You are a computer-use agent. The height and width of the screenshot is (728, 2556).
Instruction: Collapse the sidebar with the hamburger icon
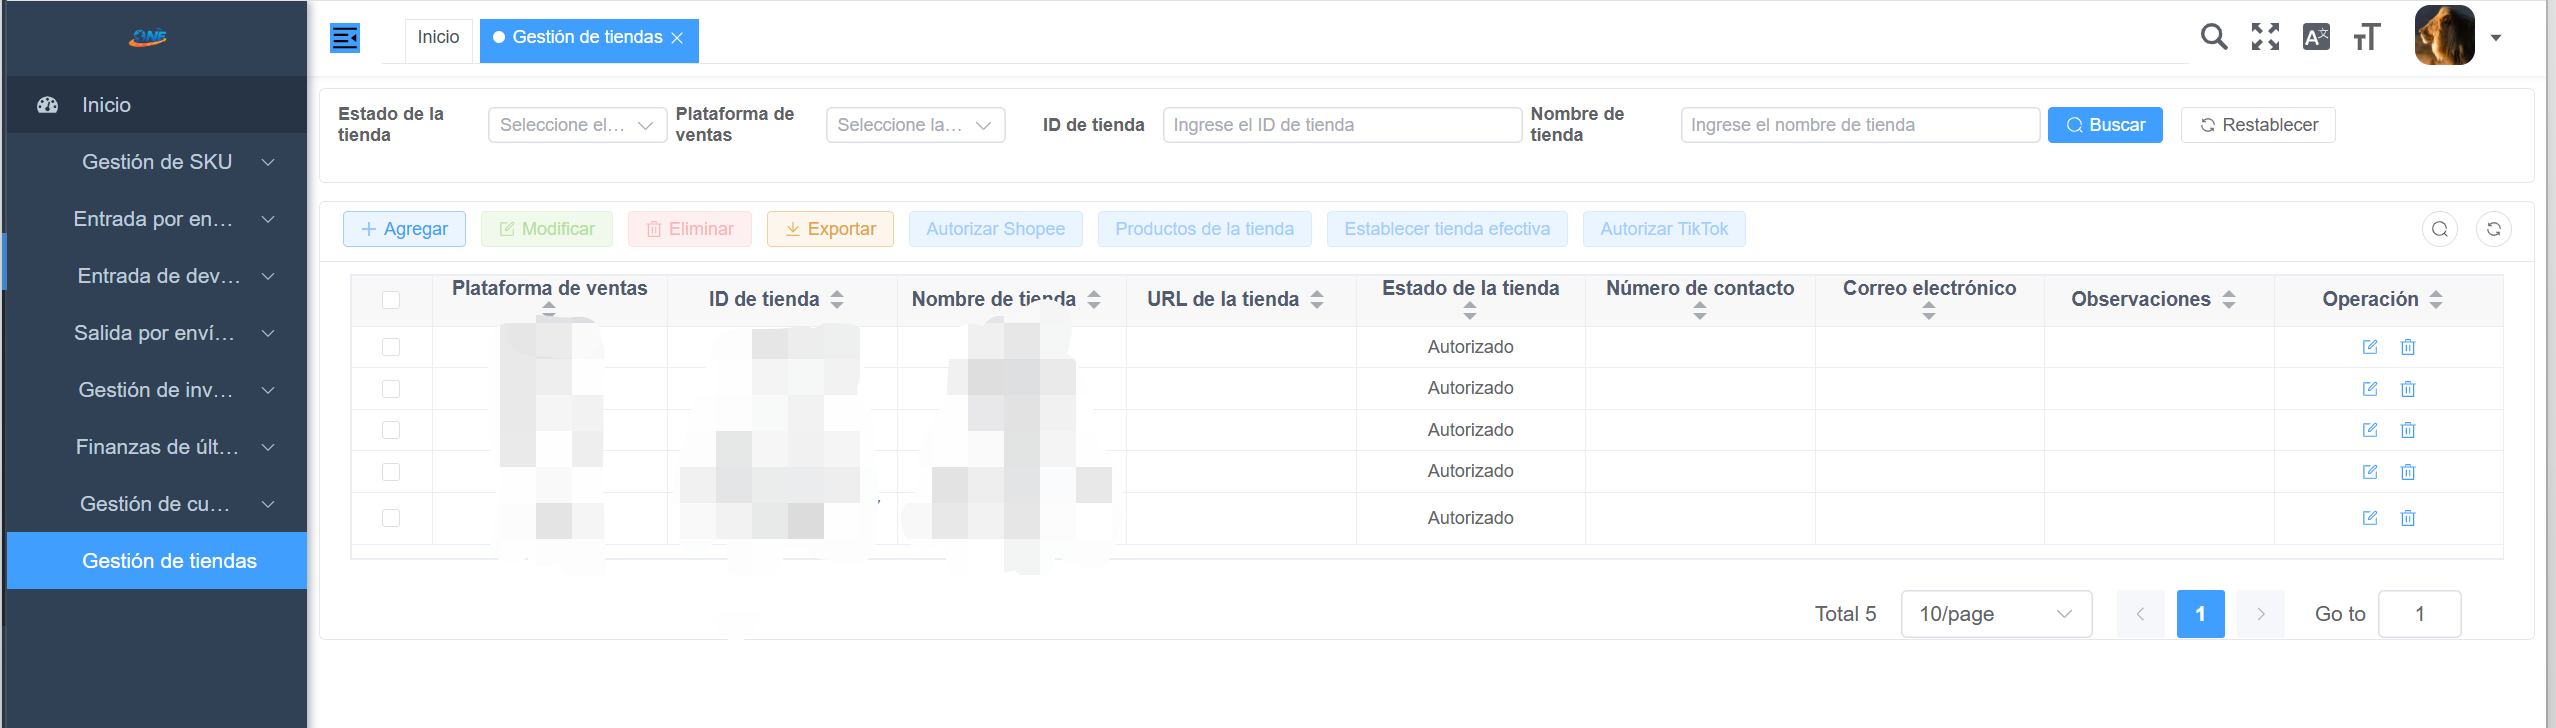click(345, 38)
